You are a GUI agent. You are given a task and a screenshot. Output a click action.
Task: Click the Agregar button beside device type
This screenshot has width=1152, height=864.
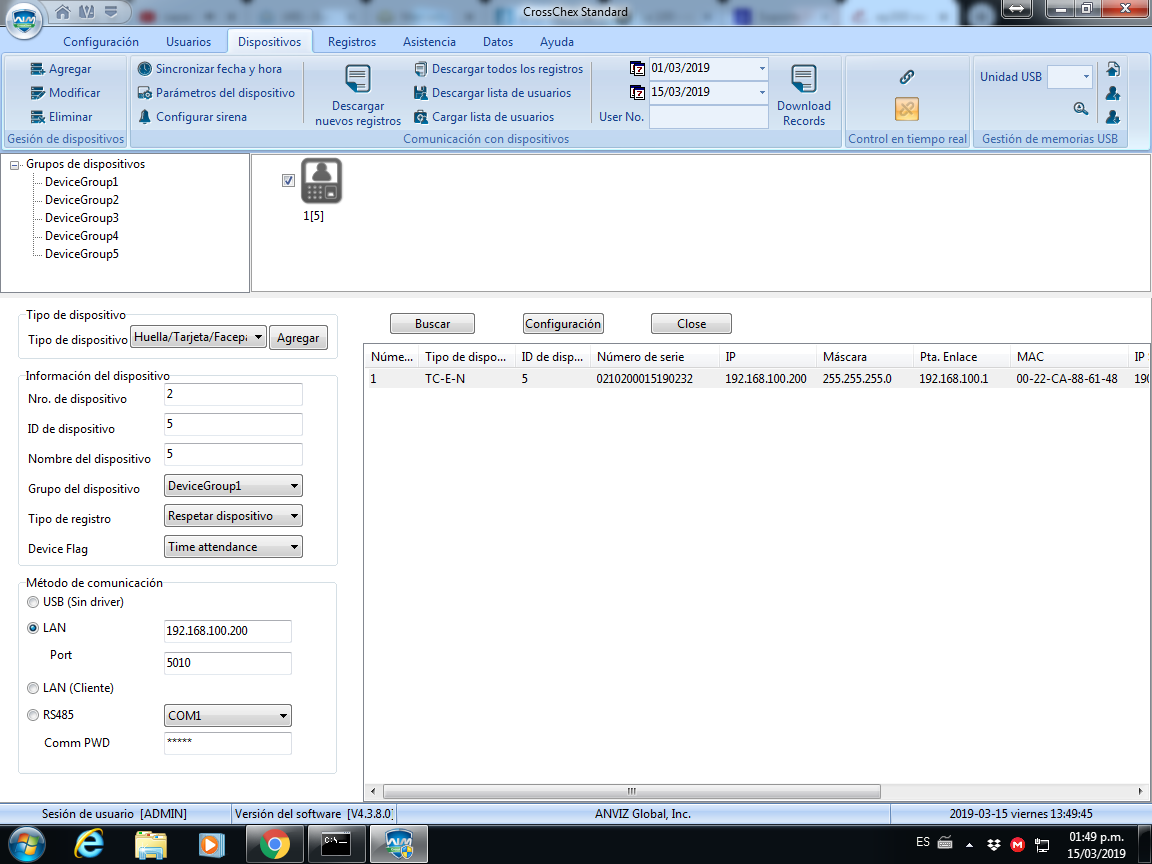click(x=298, y=338)
